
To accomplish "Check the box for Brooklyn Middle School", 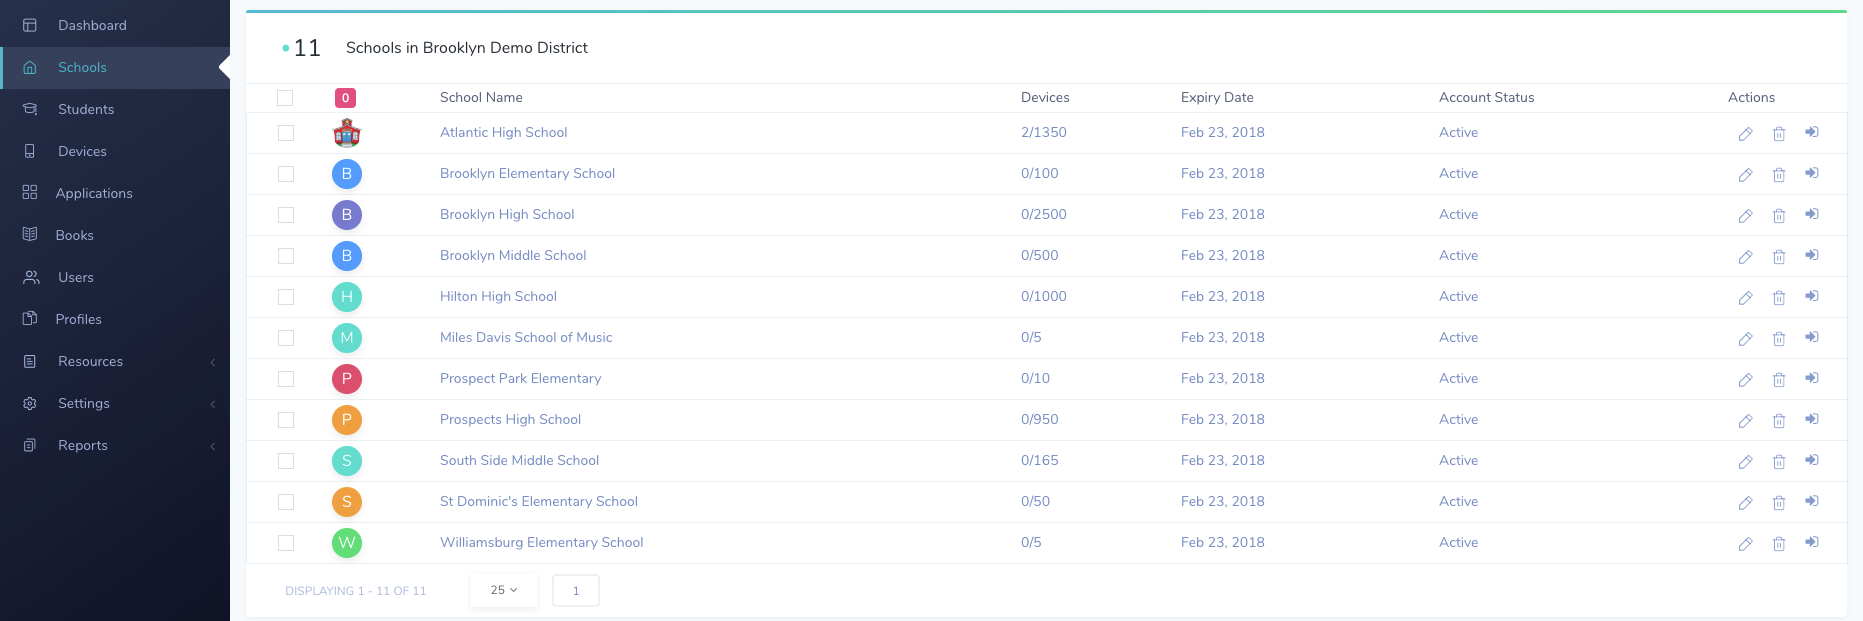I will [x=286, y=256].
